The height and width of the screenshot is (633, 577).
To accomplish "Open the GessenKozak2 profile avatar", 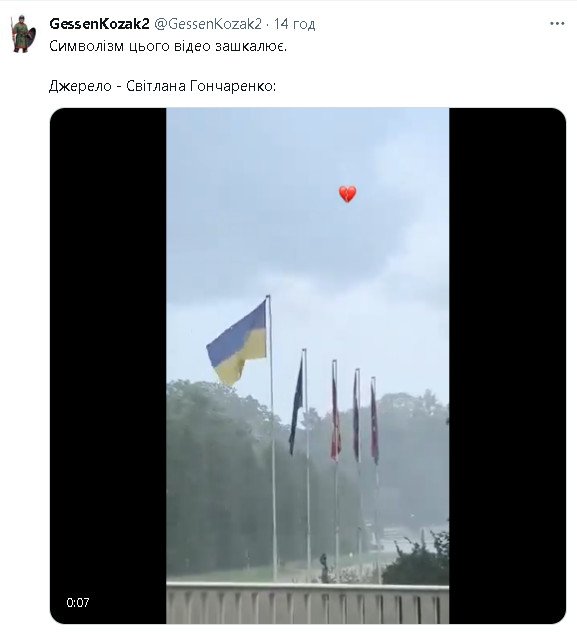I will click(23, 34).
